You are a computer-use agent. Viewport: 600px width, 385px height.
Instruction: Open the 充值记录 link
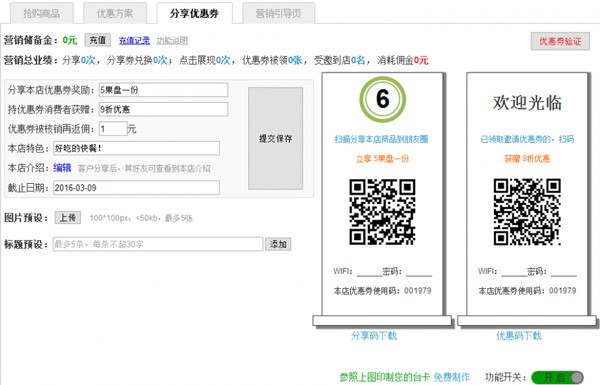[134, 41]
